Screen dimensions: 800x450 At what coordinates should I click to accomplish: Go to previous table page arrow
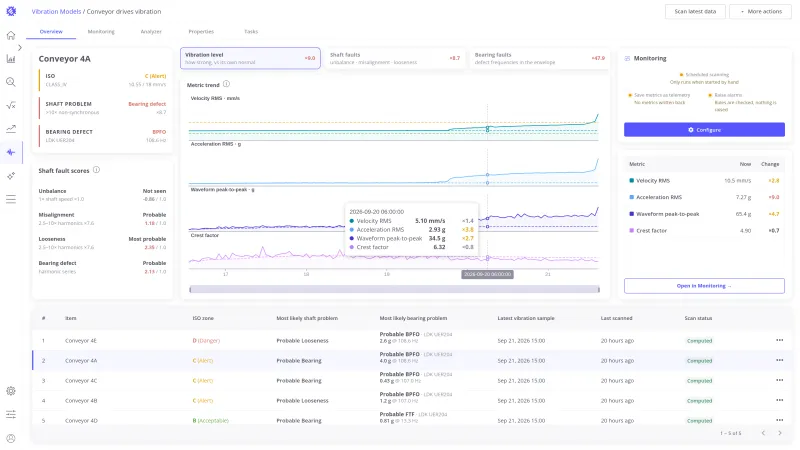coord(763,433)
